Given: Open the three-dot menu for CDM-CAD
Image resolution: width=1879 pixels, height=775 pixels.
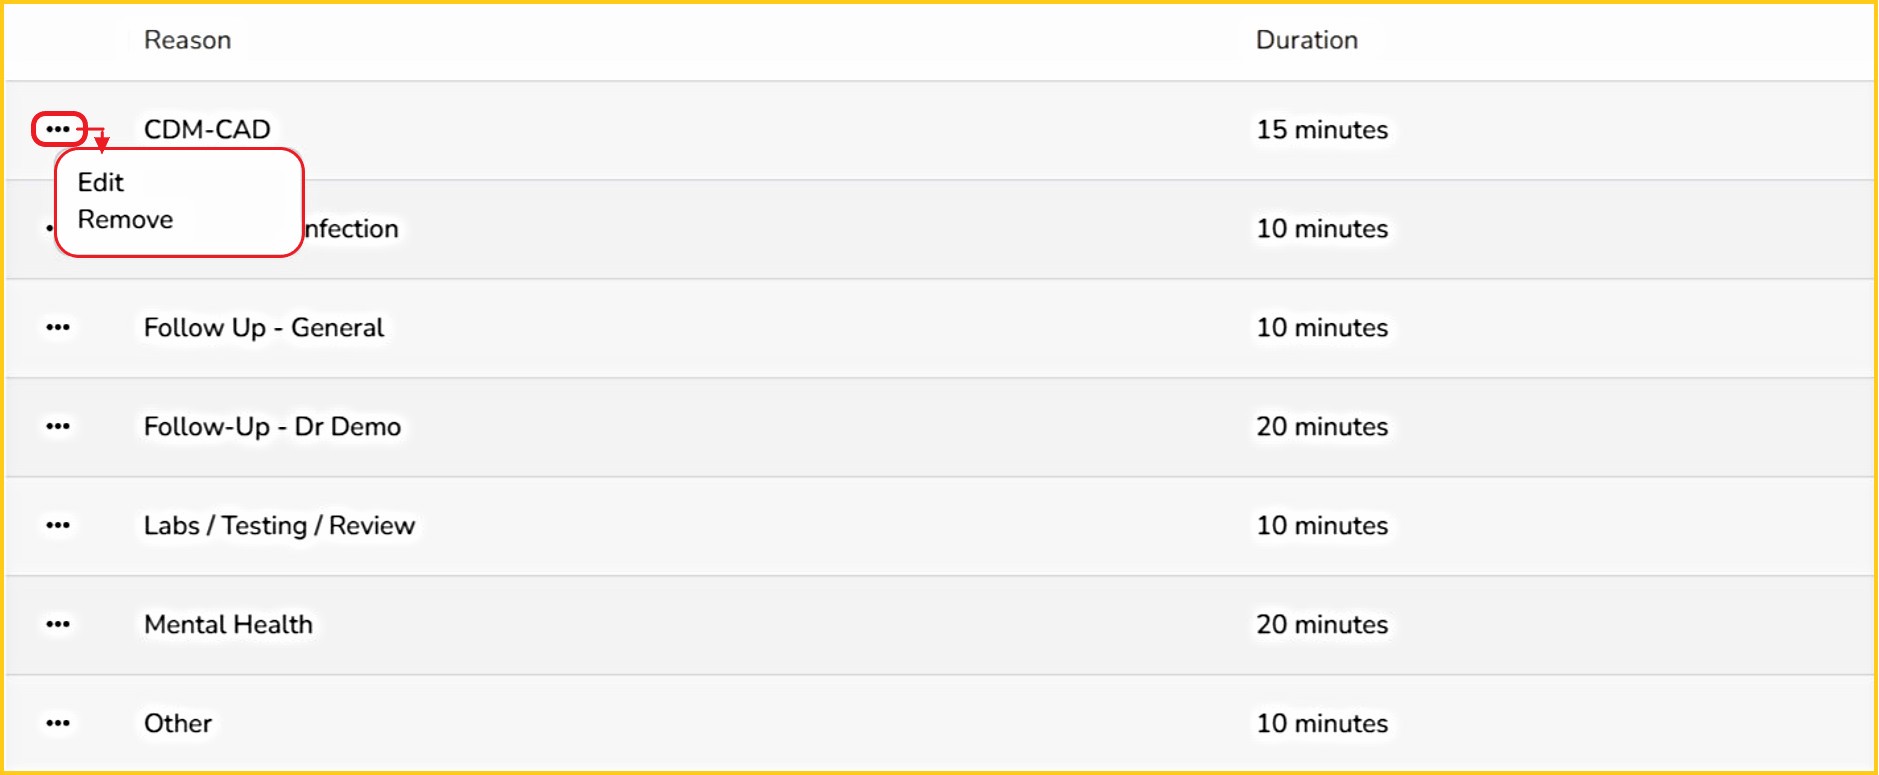Looking at the screenshot, I should 58,129.
